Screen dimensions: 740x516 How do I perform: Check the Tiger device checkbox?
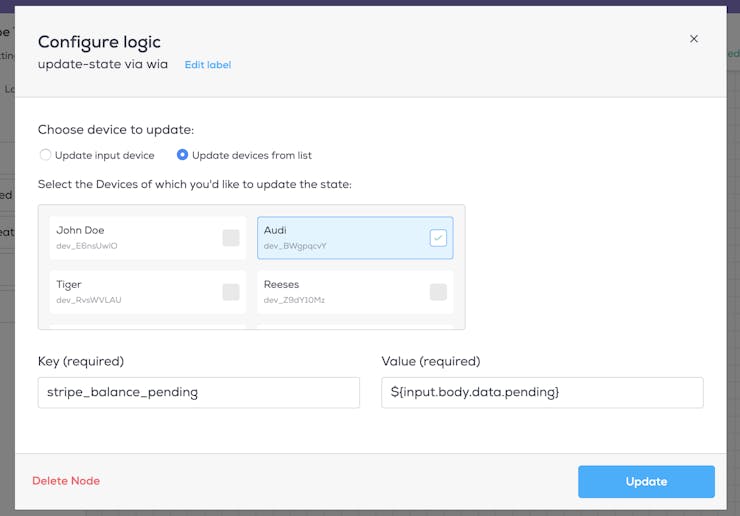click(x=231, y=292)
